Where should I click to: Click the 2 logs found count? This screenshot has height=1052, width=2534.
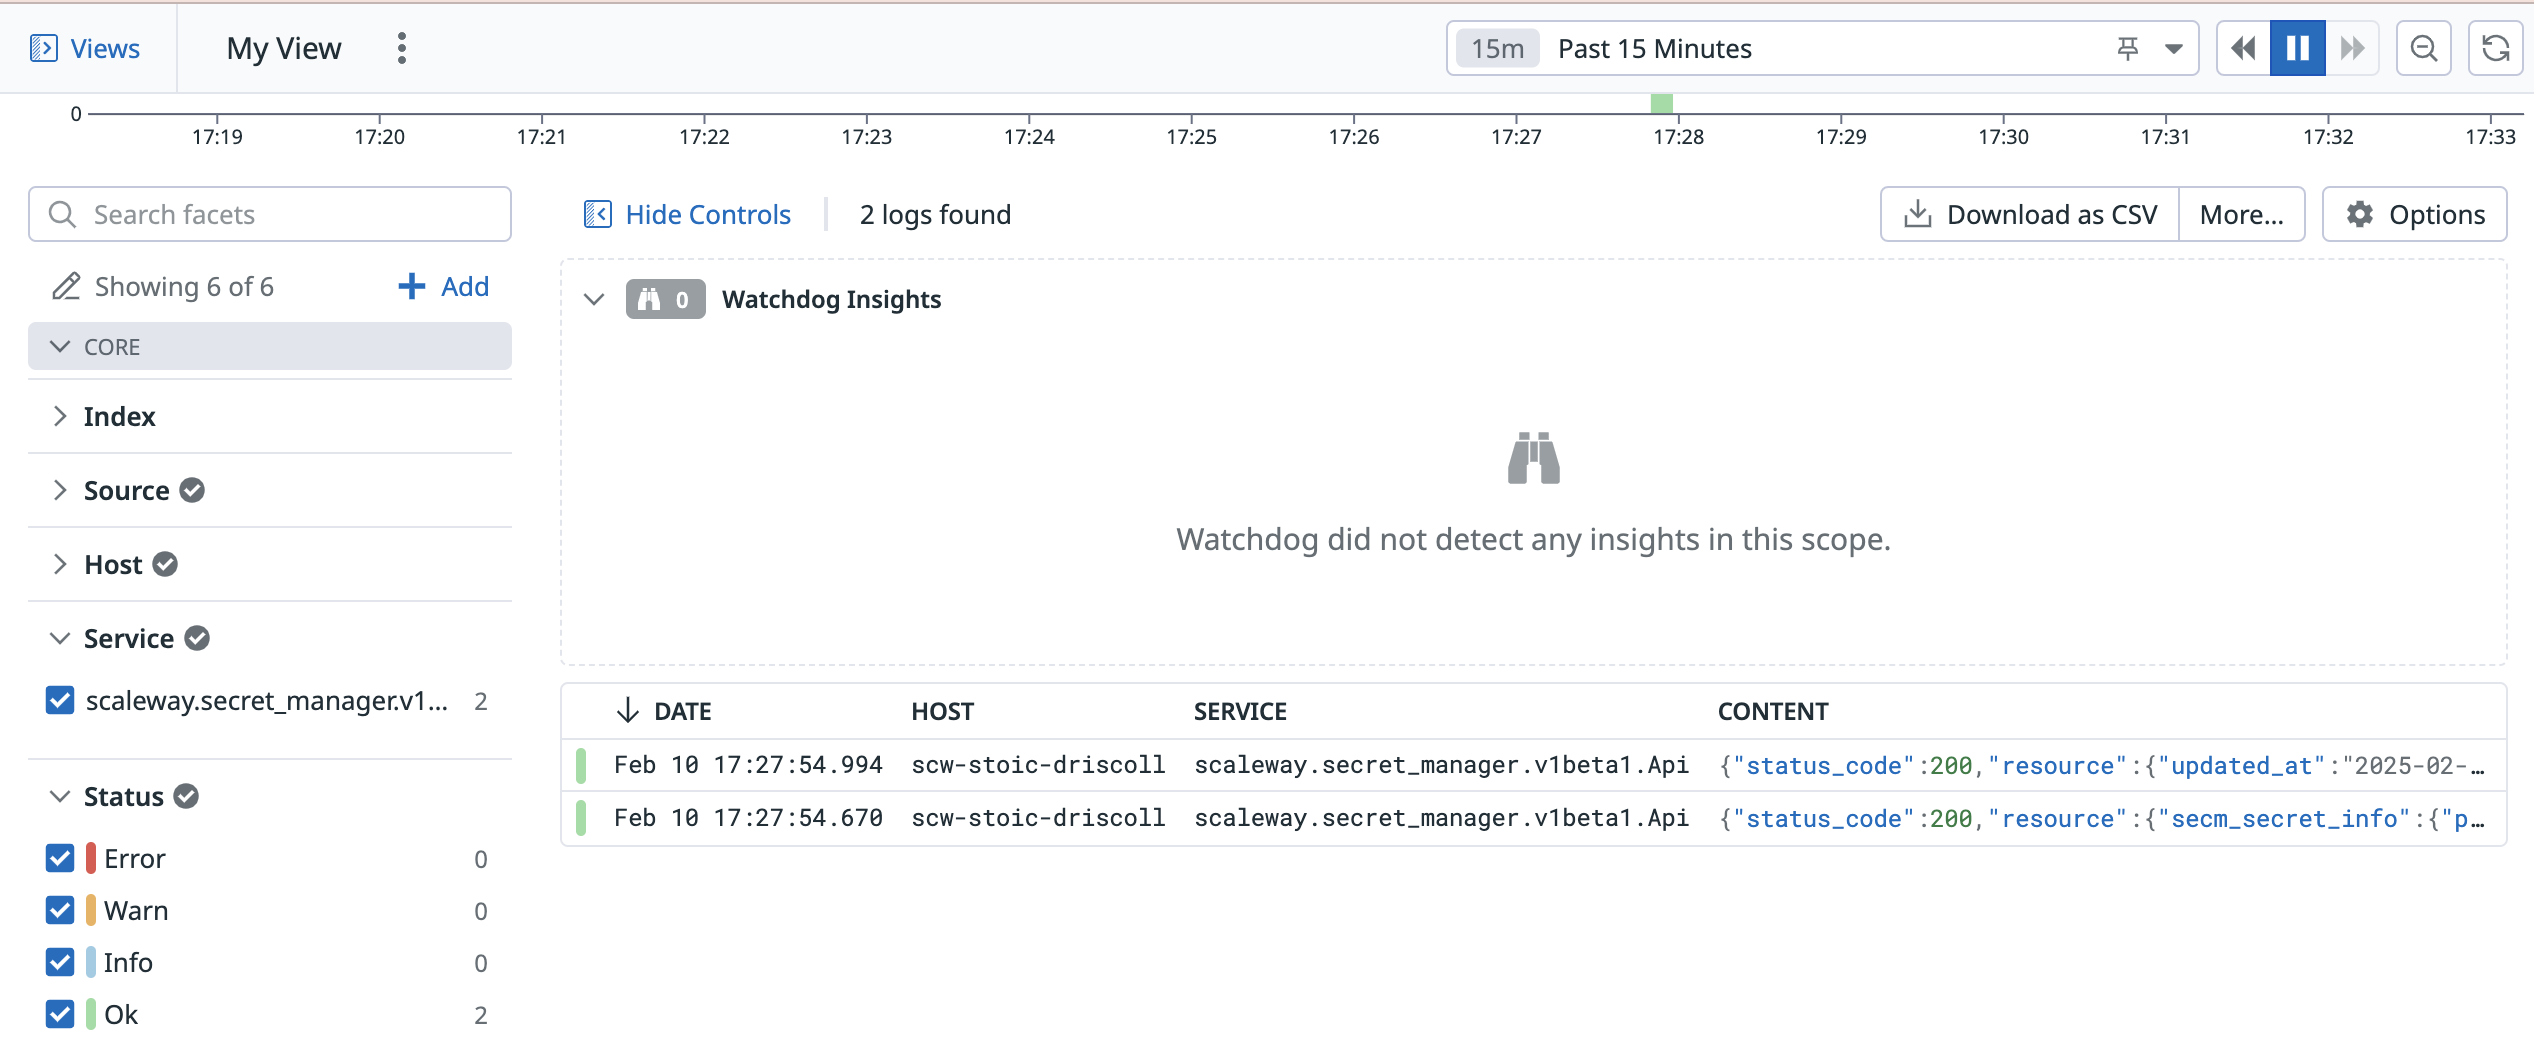(x=935, y=214)
